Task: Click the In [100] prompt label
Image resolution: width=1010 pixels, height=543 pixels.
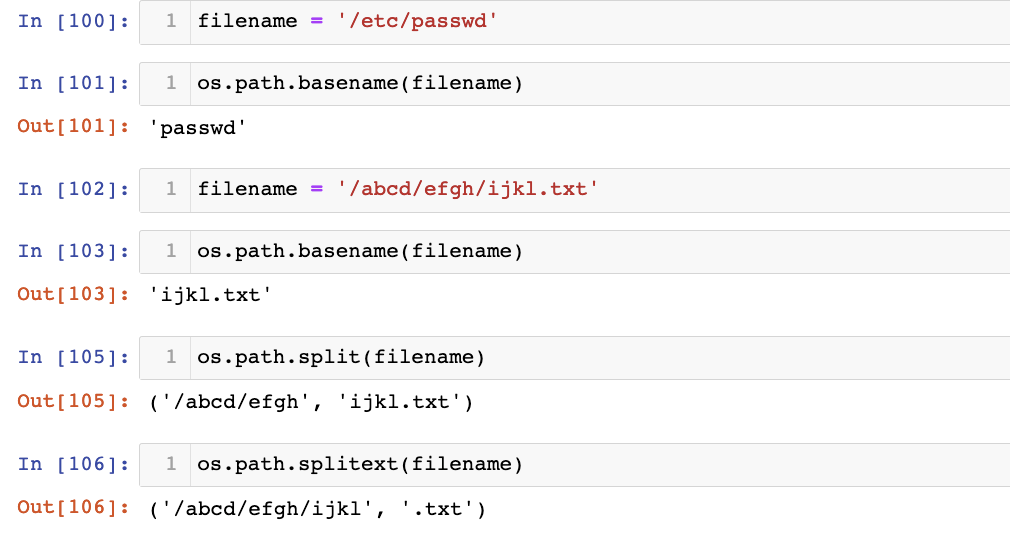Action: (x=74, y=21)
